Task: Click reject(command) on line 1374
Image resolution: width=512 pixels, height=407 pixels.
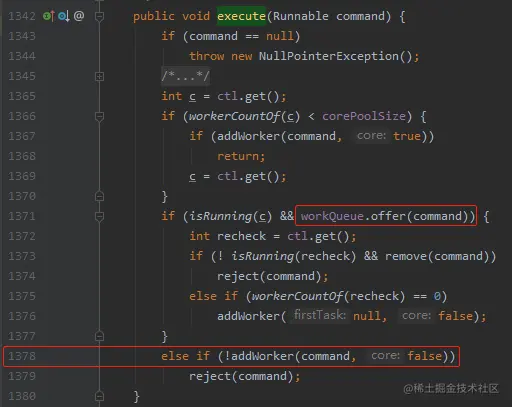Action: tap(269, 276)
